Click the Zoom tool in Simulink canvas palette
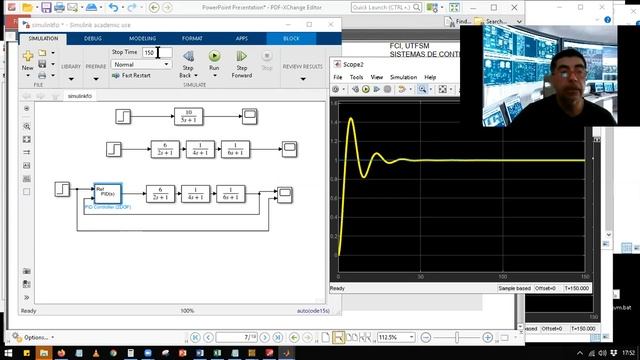 (27, 127)
